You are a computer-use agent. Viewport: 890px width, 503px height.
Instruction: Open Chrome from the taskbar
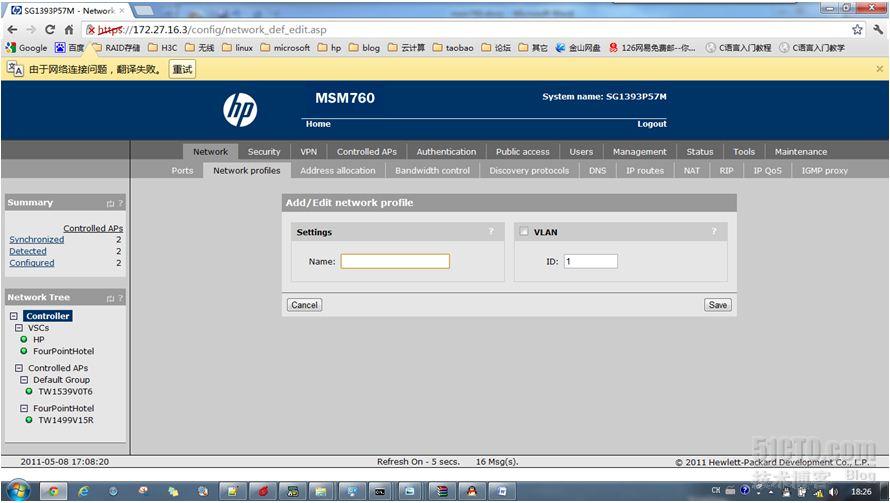click(x=54, y=491)
